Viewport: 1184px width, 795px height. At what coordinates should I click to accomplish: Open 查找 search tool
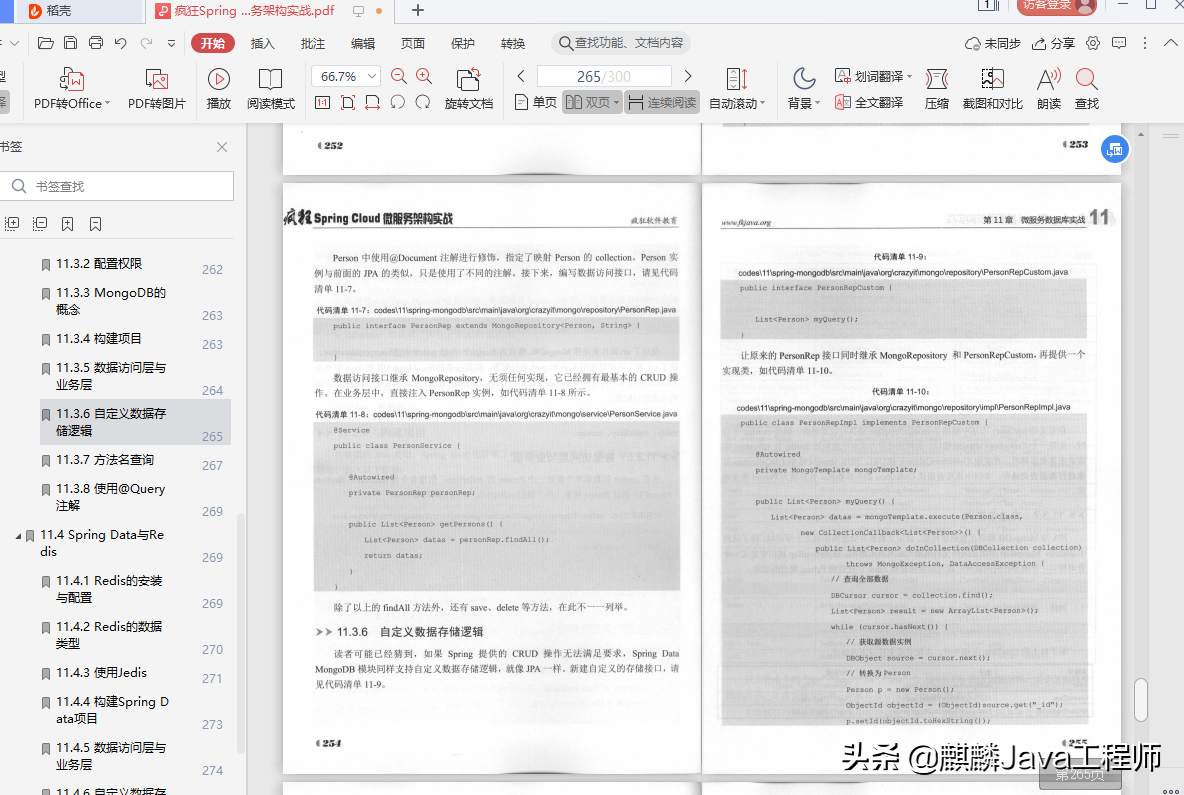click(x=1087, y=88)
